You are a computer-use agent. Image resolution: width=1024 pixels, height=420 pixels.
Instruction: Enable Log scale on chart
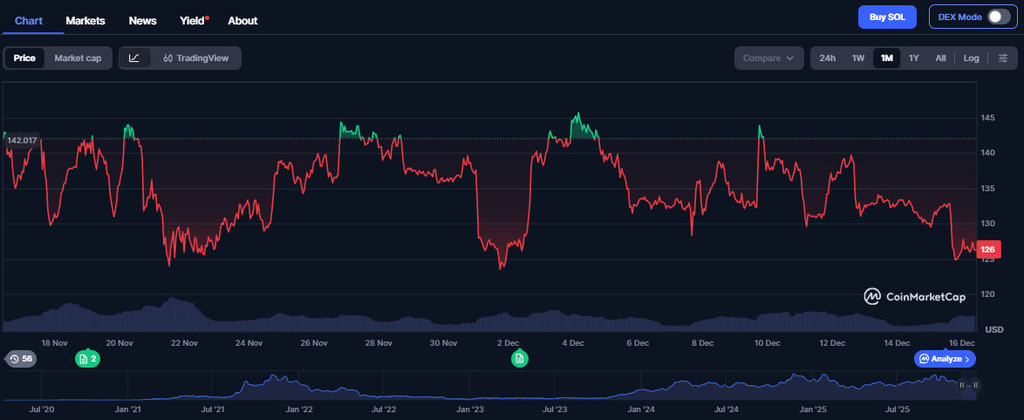[971, 58]
